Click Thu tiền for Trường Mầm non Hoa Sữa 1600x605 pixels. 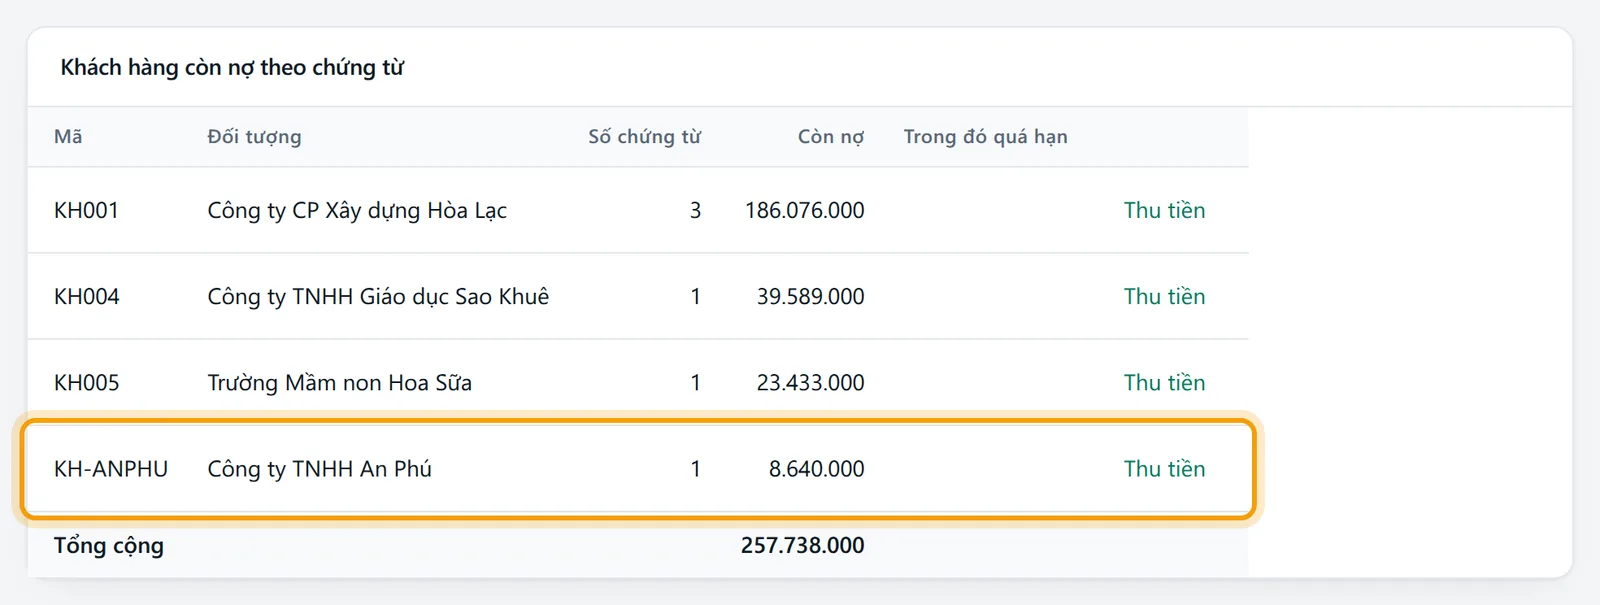1164,382
